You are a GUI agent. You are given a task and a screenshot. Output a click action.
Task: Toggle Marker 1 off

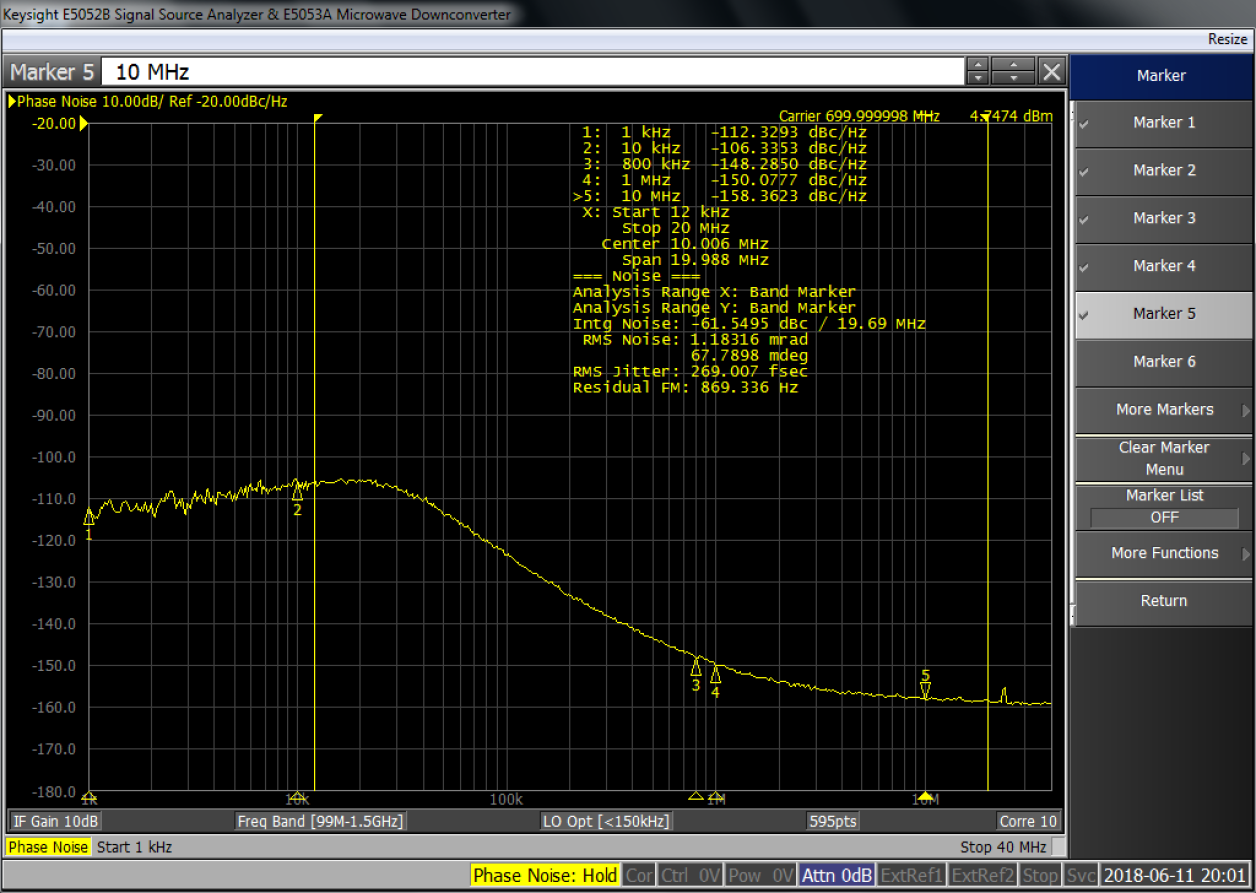[x=1163, y=123]
